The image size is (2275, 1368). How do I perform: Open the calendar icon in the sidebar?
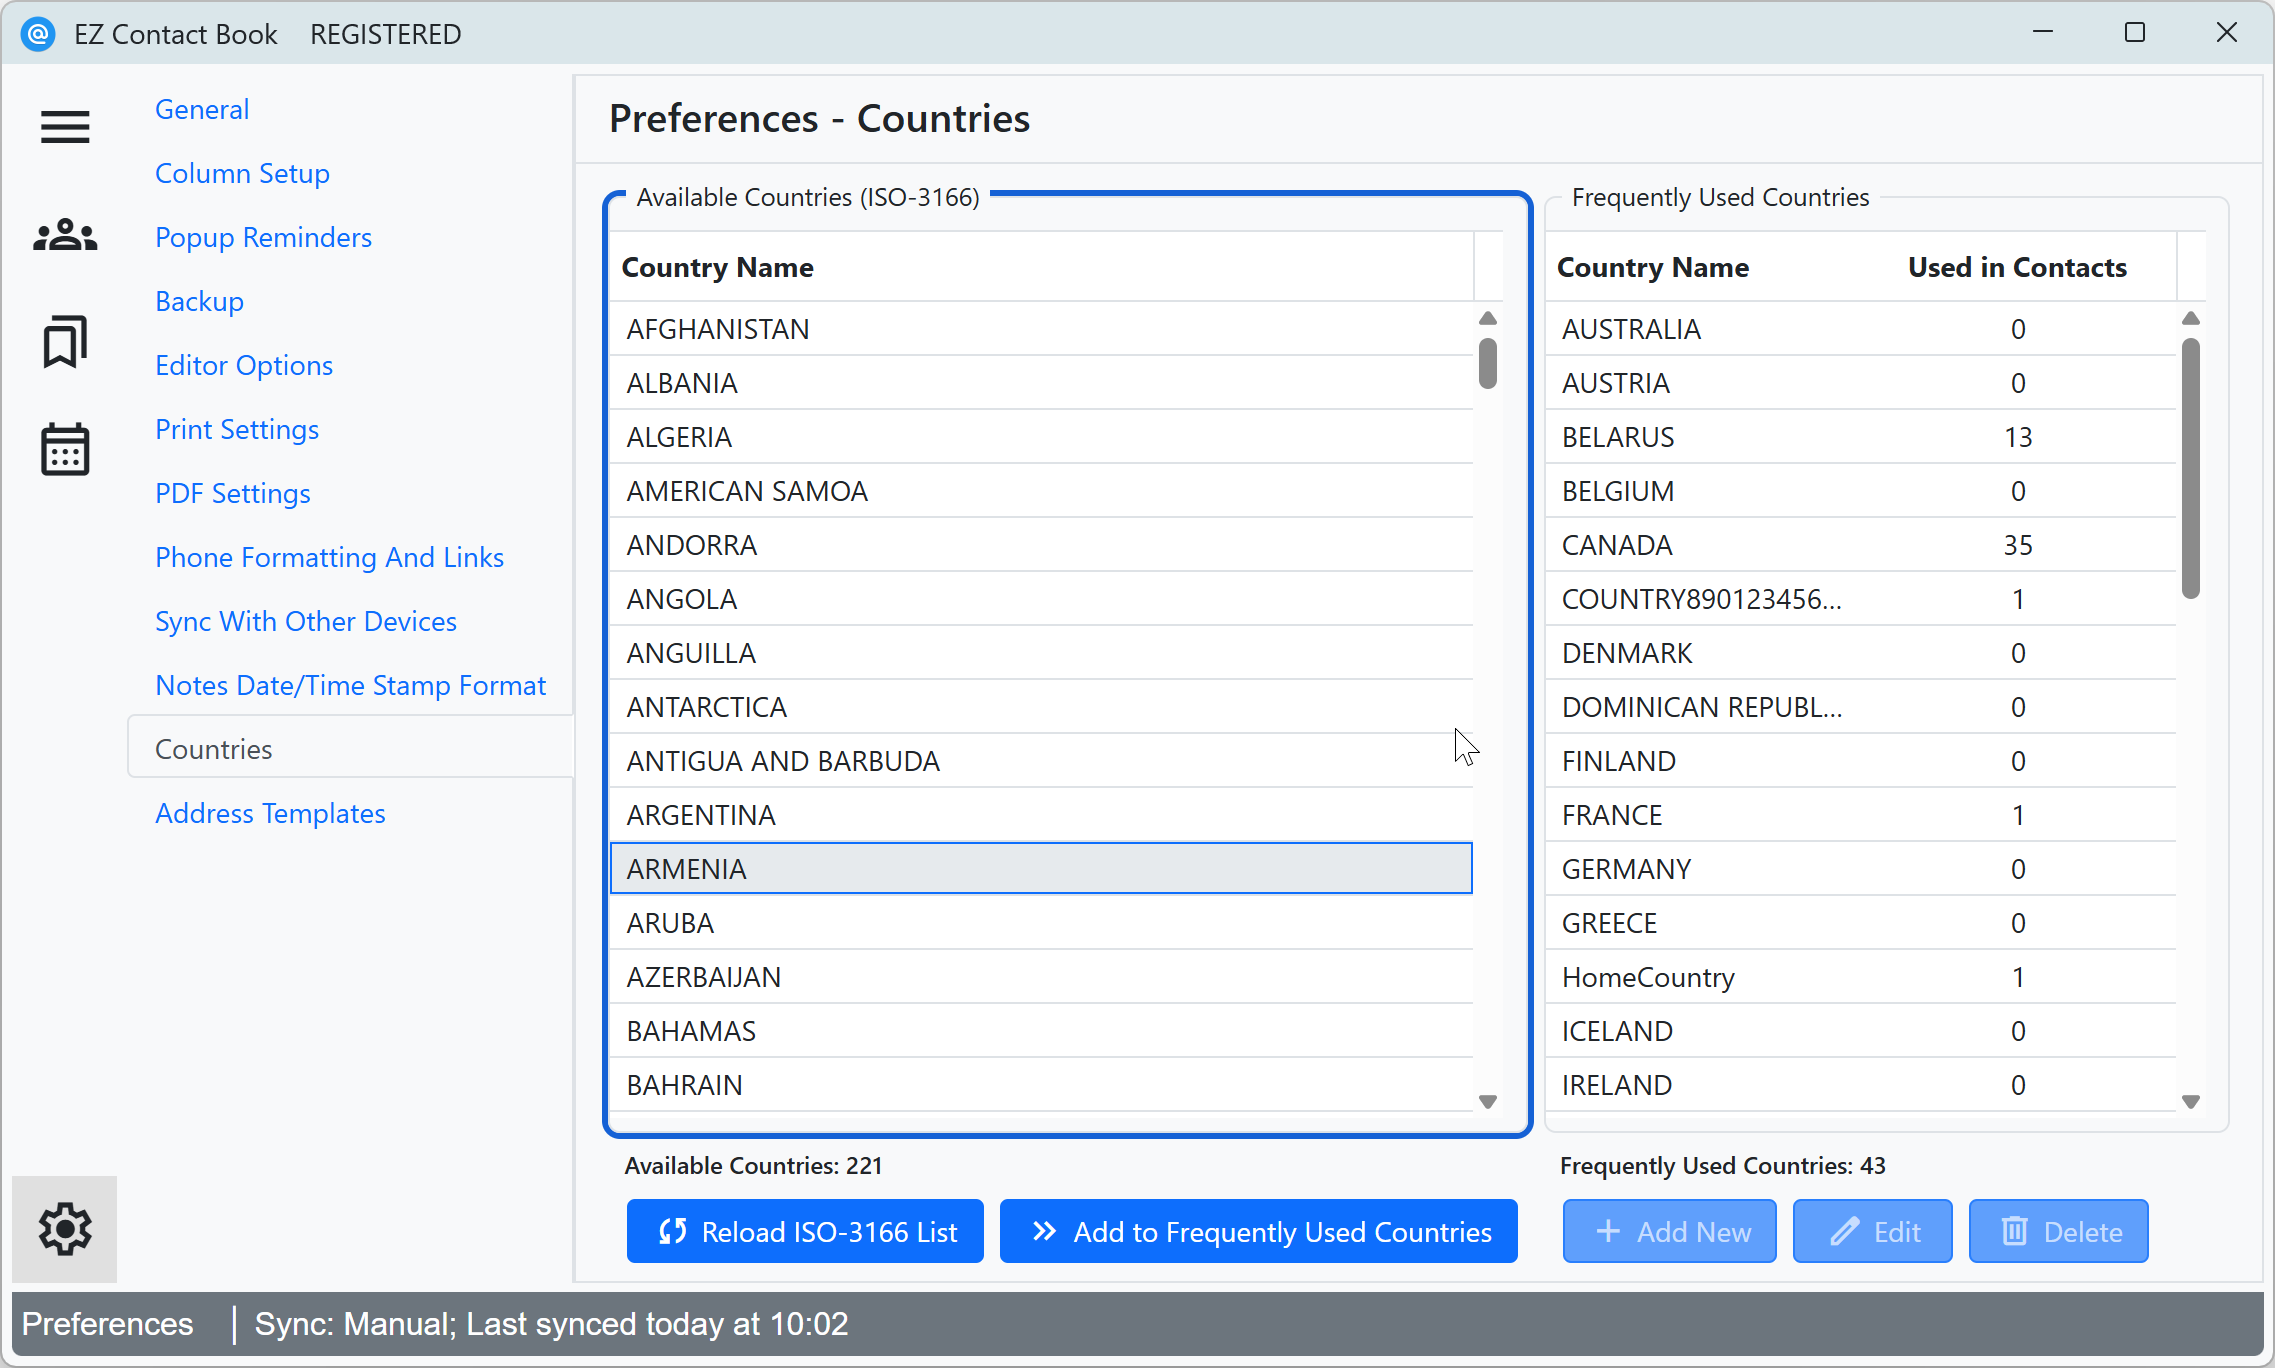pos(64,450)
